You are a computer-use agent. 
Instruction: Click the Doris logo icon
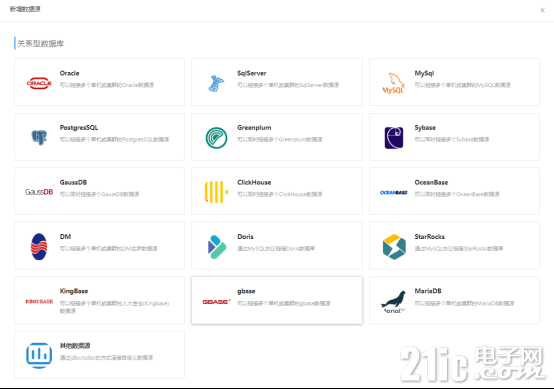tap(217, 247)
